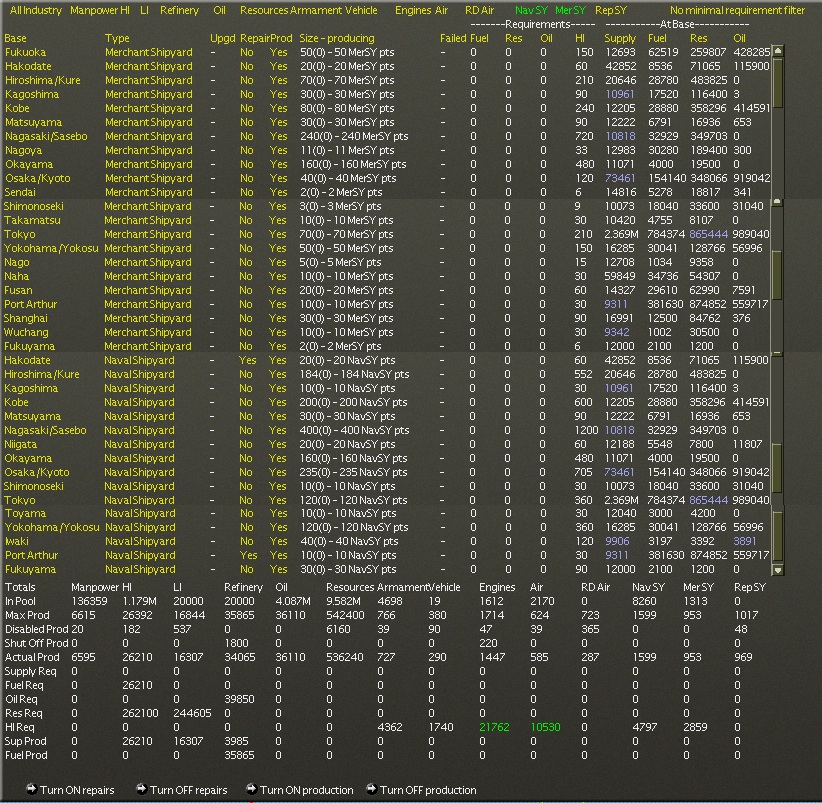
Task: Toggle Repair Yes for Hakodate Naval Shipyard
Action: click(x=247, y=361)
